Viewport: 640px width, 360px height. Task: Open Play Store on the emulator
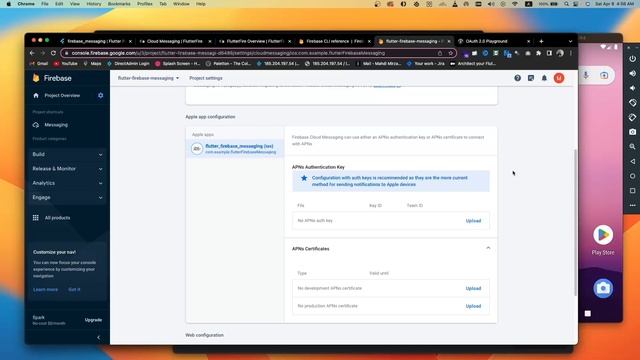(x=603, y=235)
